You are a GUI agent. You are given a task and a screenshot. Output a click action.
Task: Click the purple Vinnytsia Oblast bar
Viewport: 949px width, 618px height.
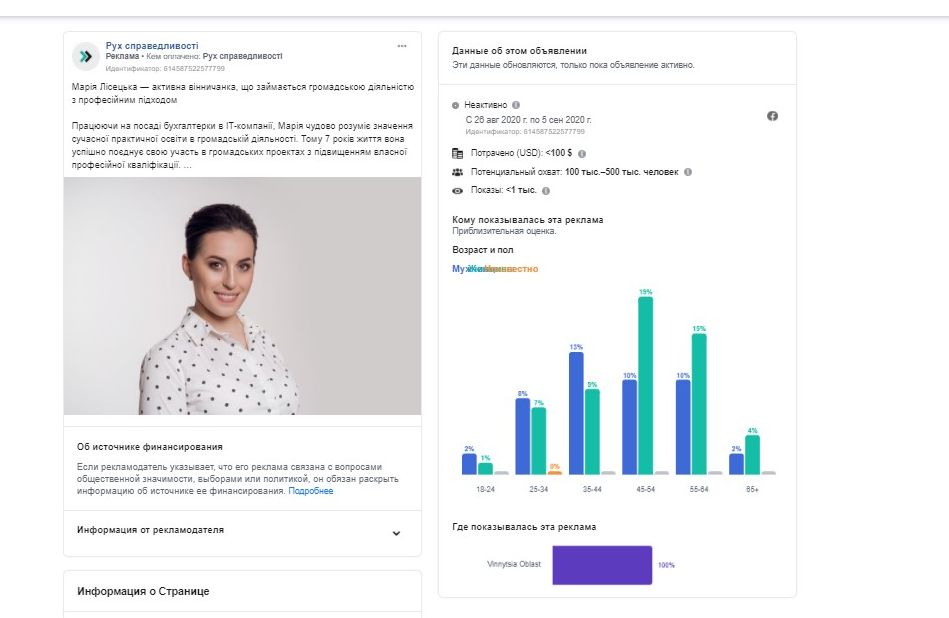[601, 565]
